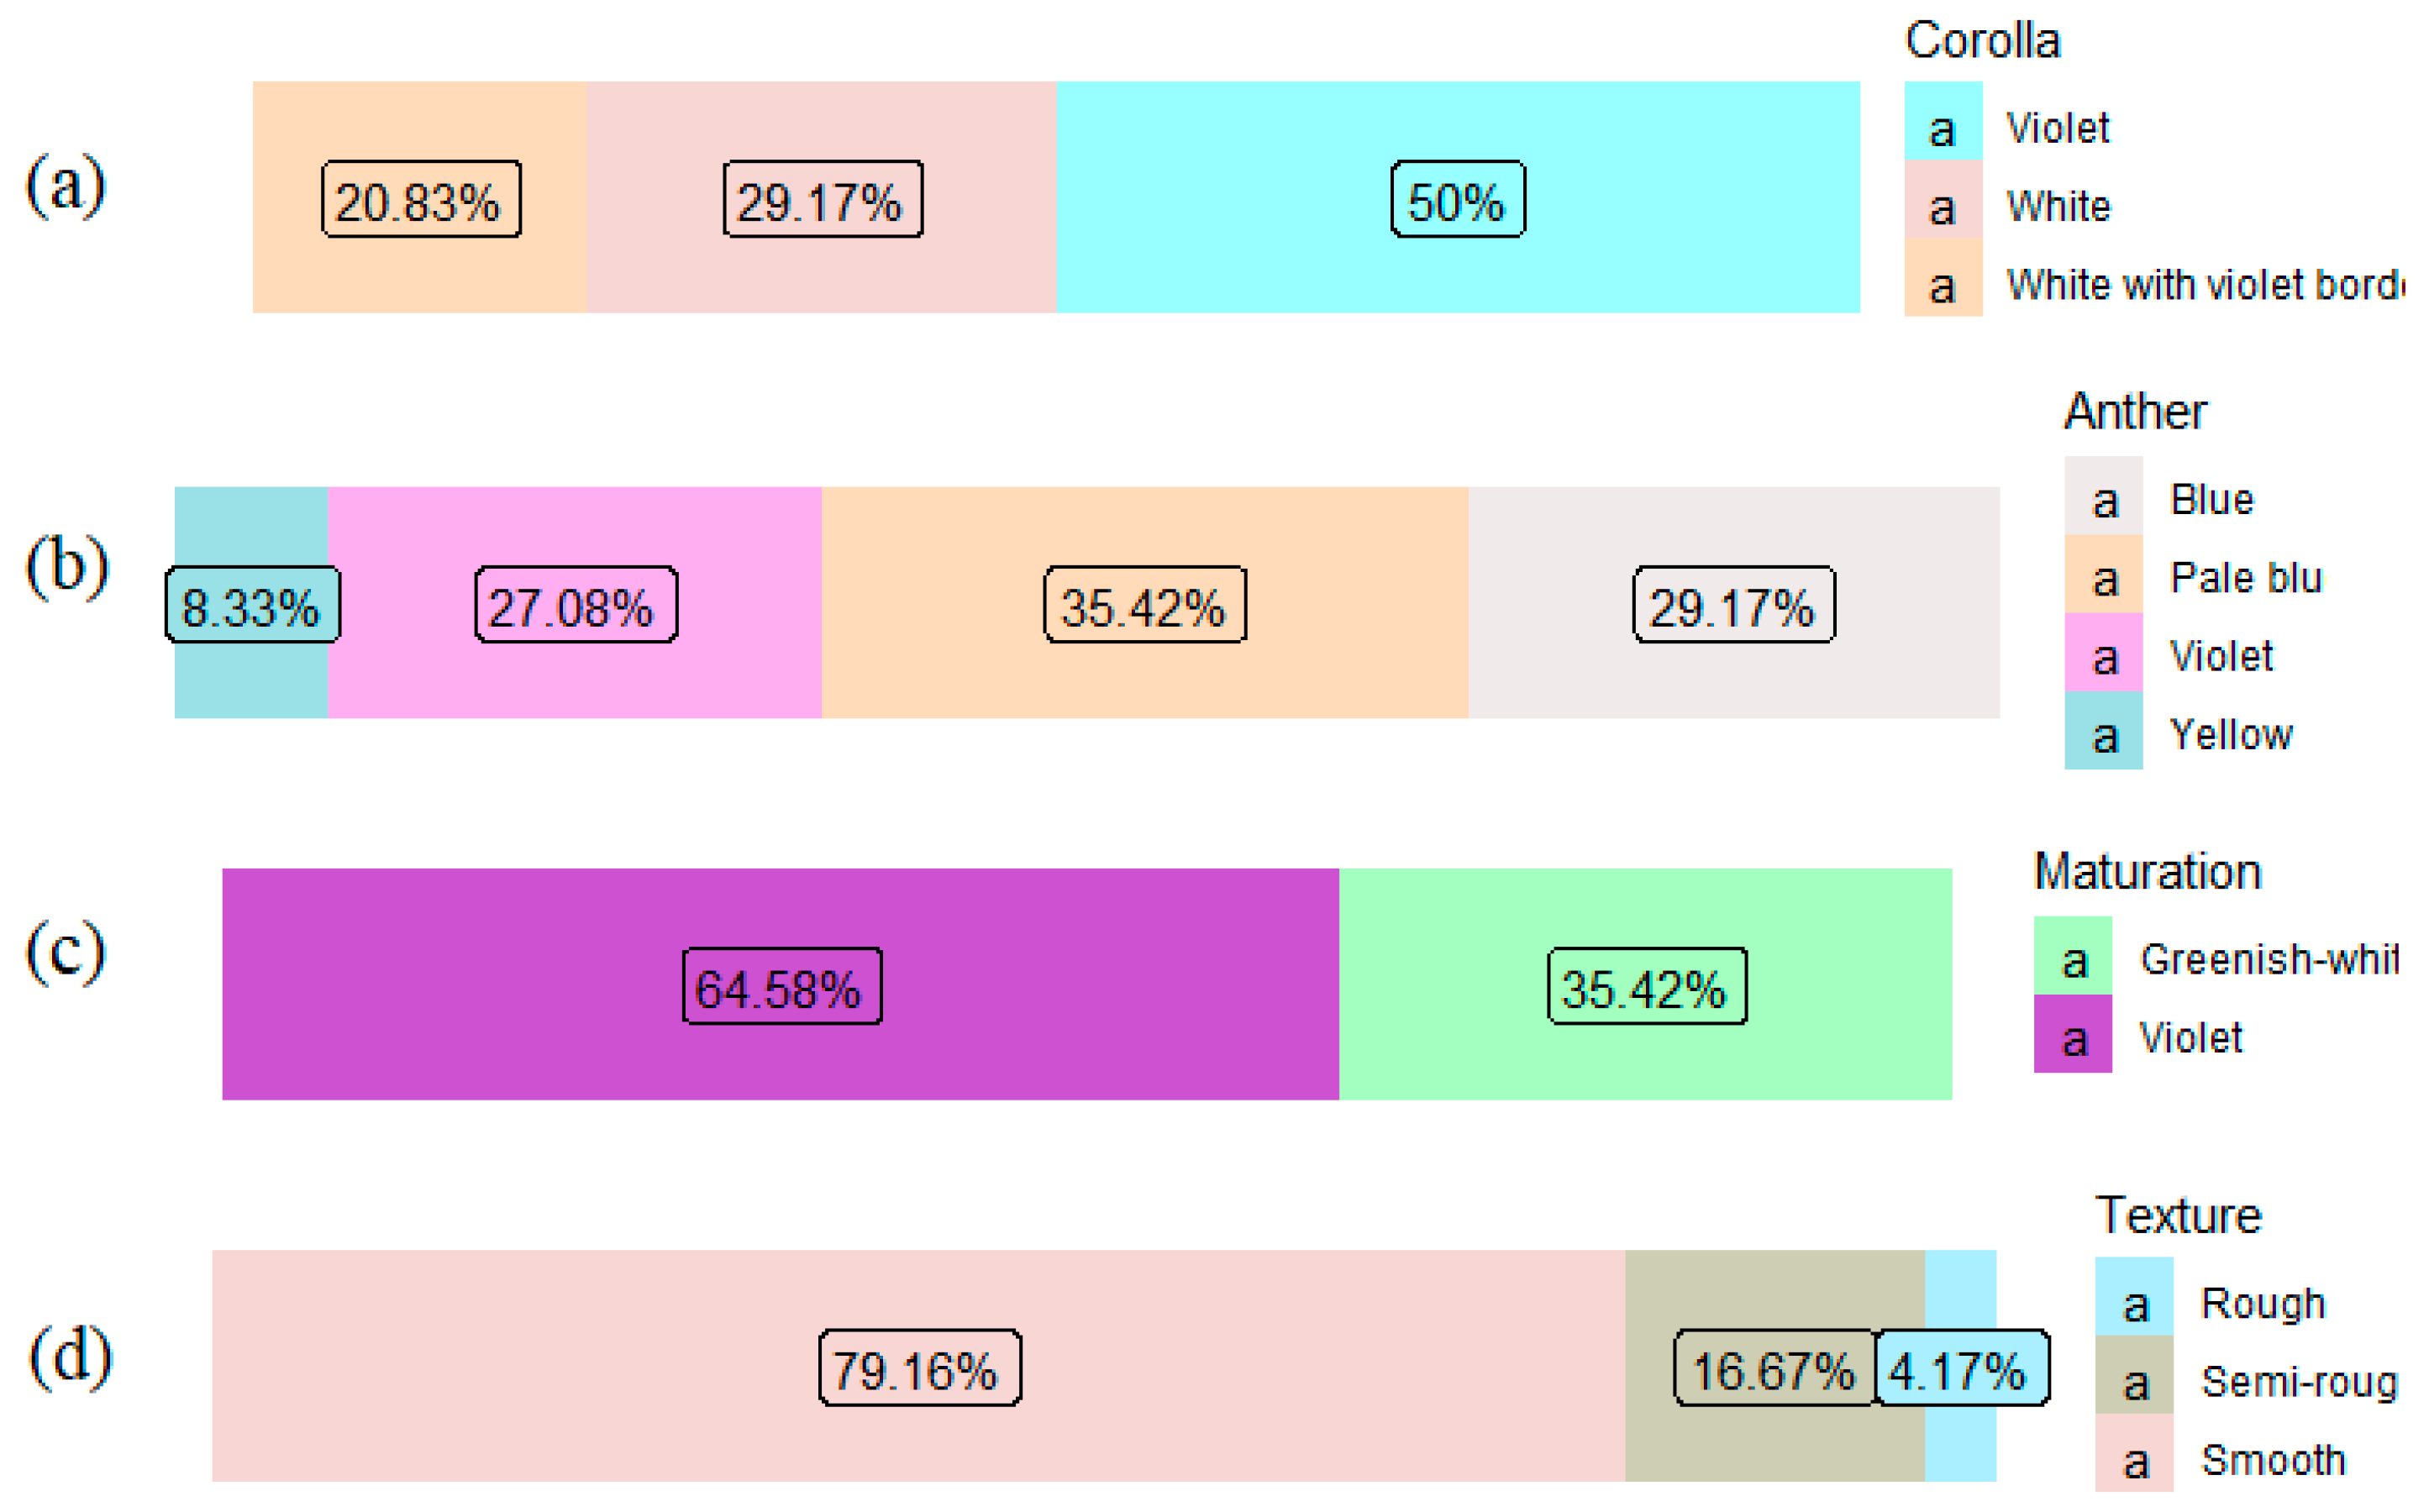This screenshot has height=1512, width=2429.
Task: Select the 4.17% data label
Action: pyautogui.click(x=1960, y=1368)
